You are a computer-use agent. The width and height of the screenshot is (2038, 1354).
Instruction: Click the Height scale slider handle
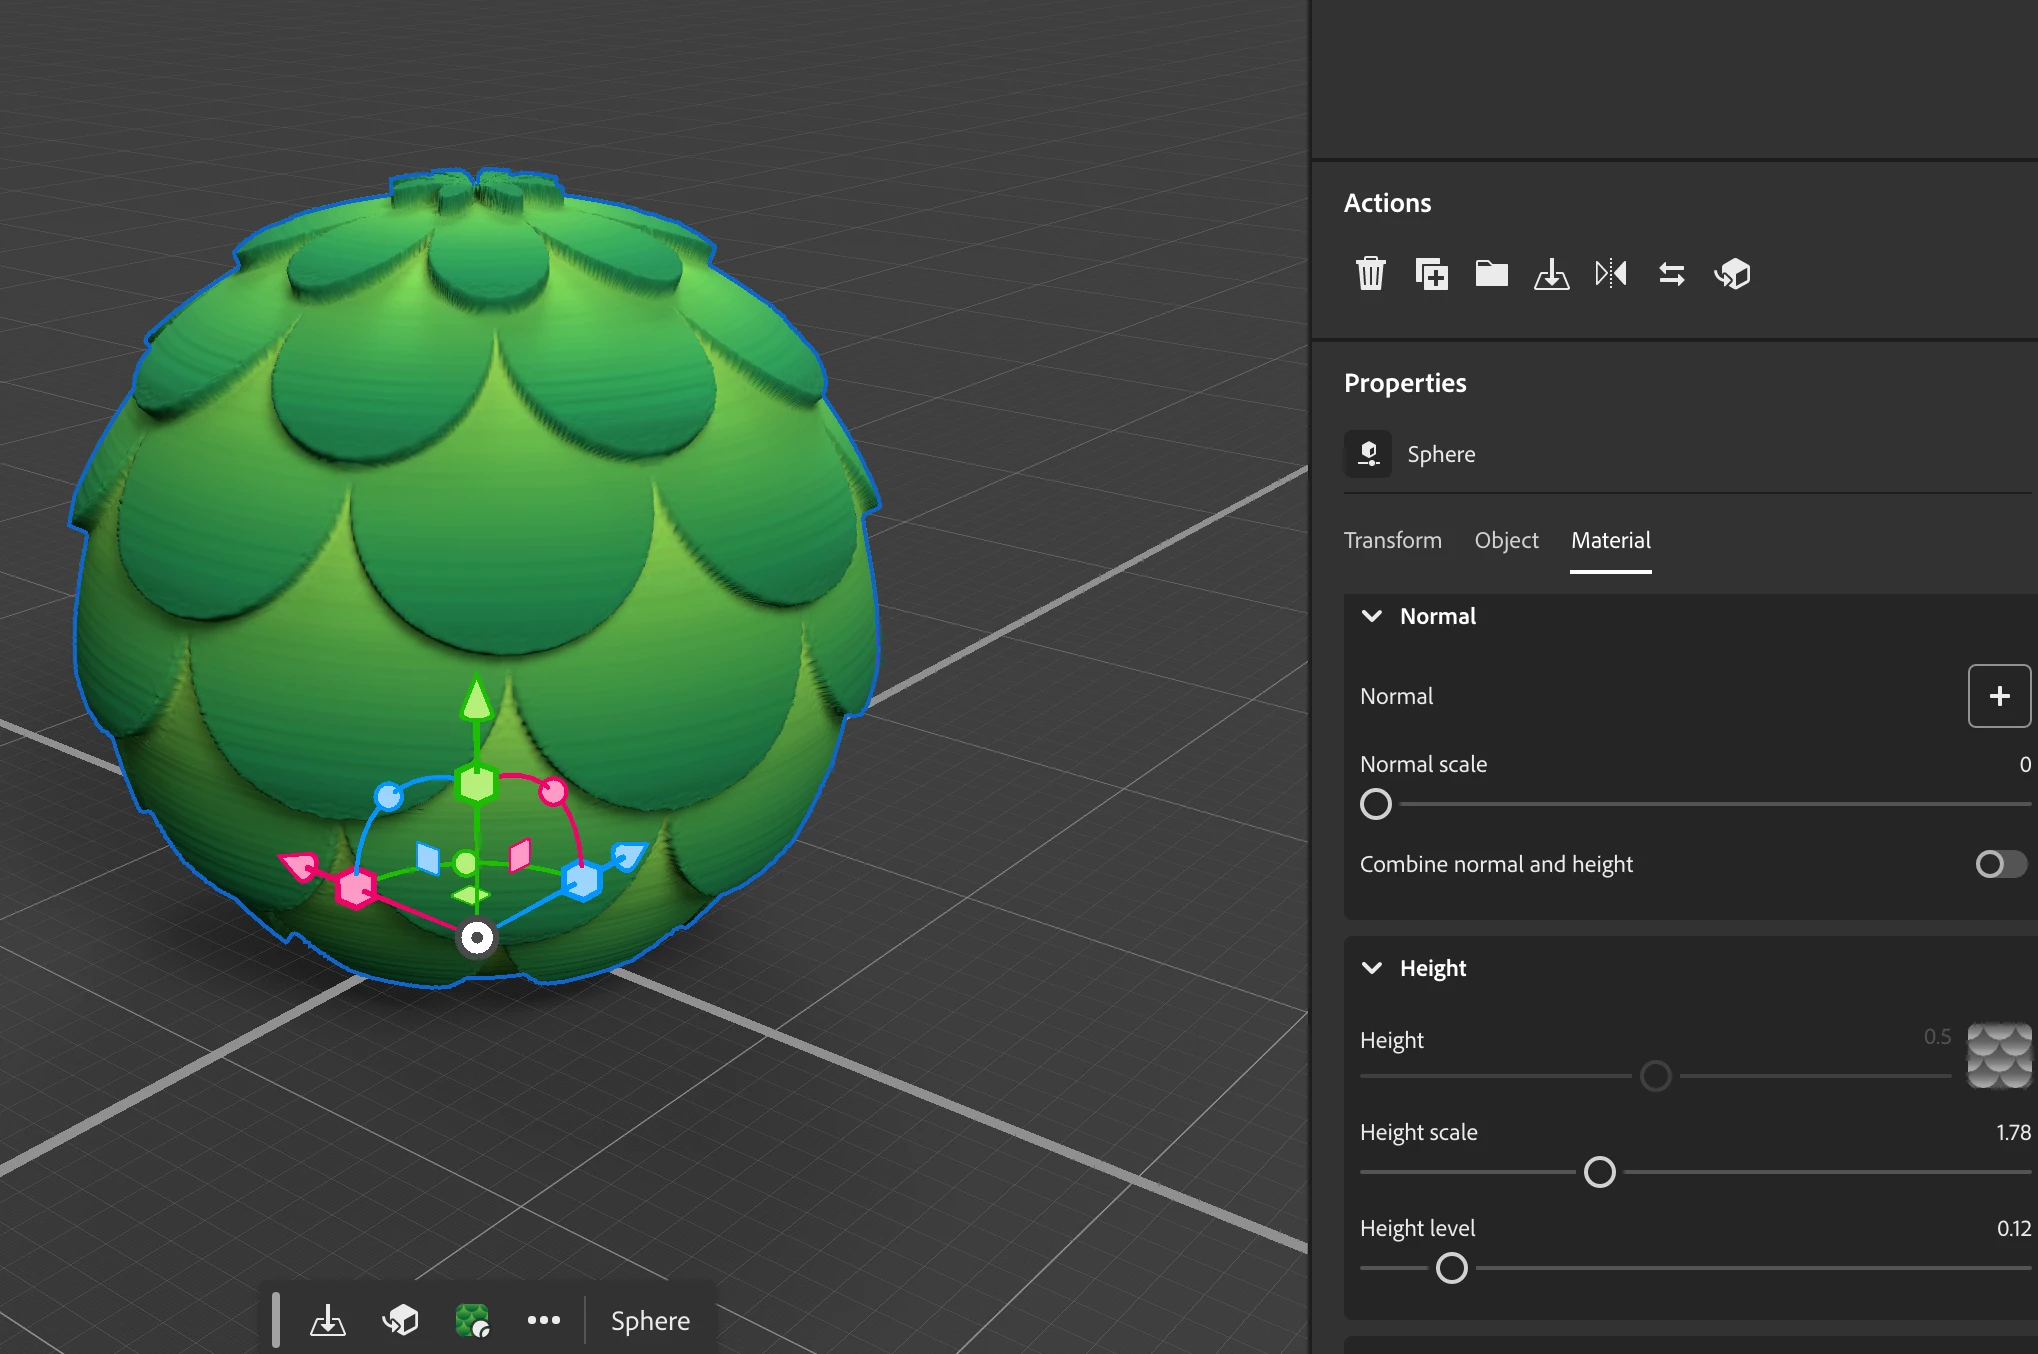point(1599,1172)
